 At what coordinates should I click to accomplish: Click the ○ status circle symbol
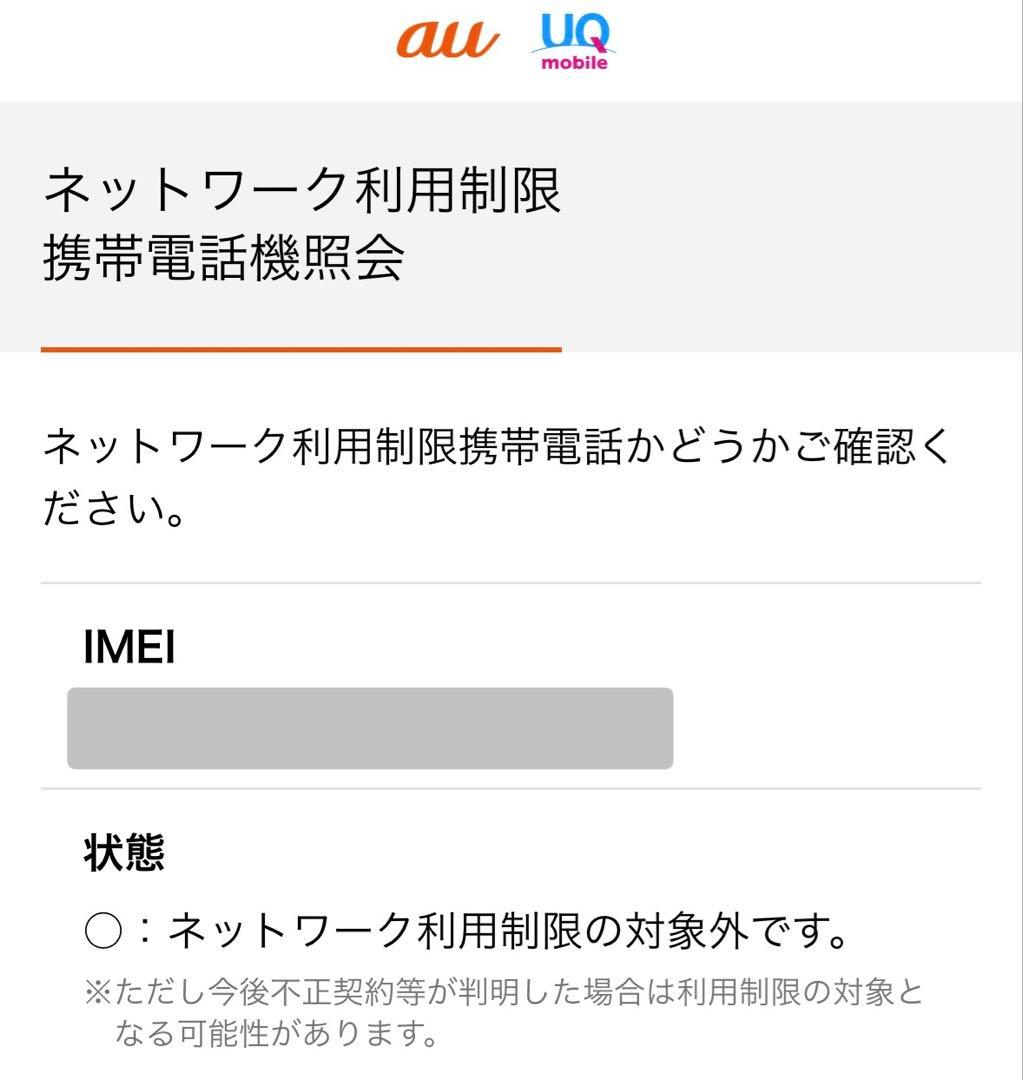[x=103, y=933]
